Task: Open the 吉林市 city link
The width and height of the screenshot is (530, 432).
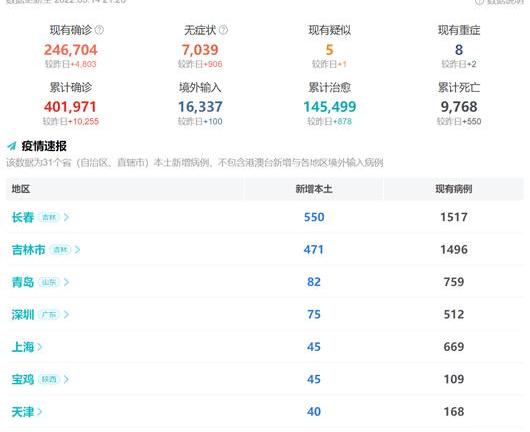Action: (x=28, y=250)
